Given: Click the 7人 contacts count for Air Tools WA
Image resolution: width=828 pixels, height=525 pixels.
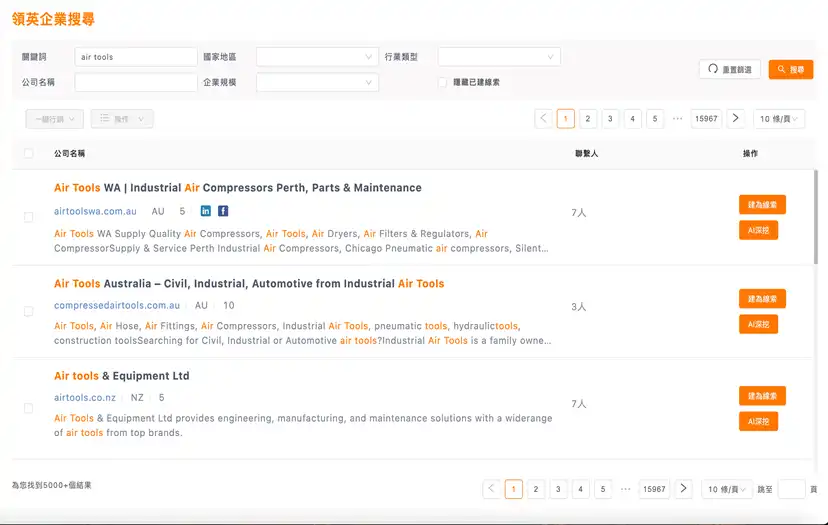Looking at the screenshot, I should [x=579, y=212].
